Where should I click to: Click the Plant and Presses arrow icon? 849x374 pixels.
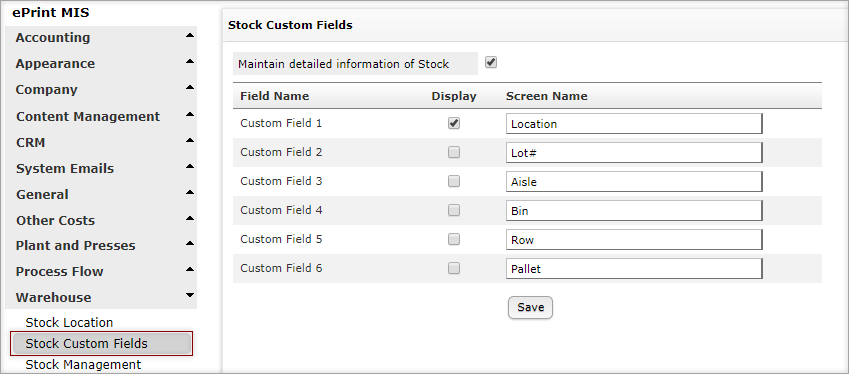pos(190,244)
